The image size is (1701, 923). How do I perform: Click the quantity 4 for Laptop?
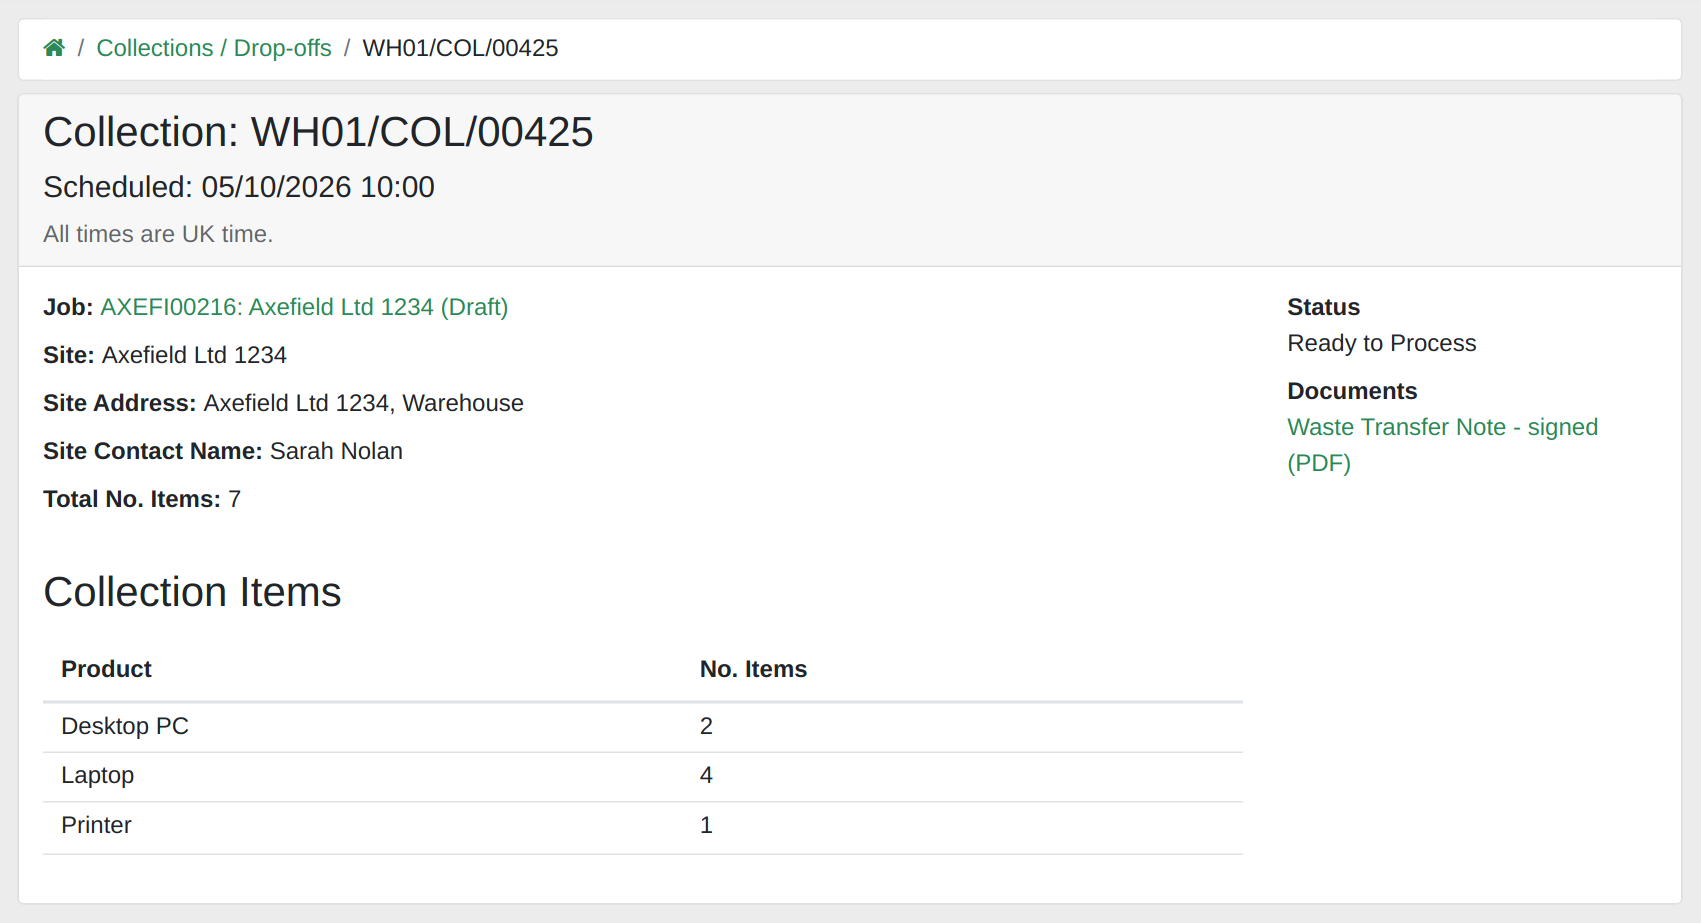point(706,775)
